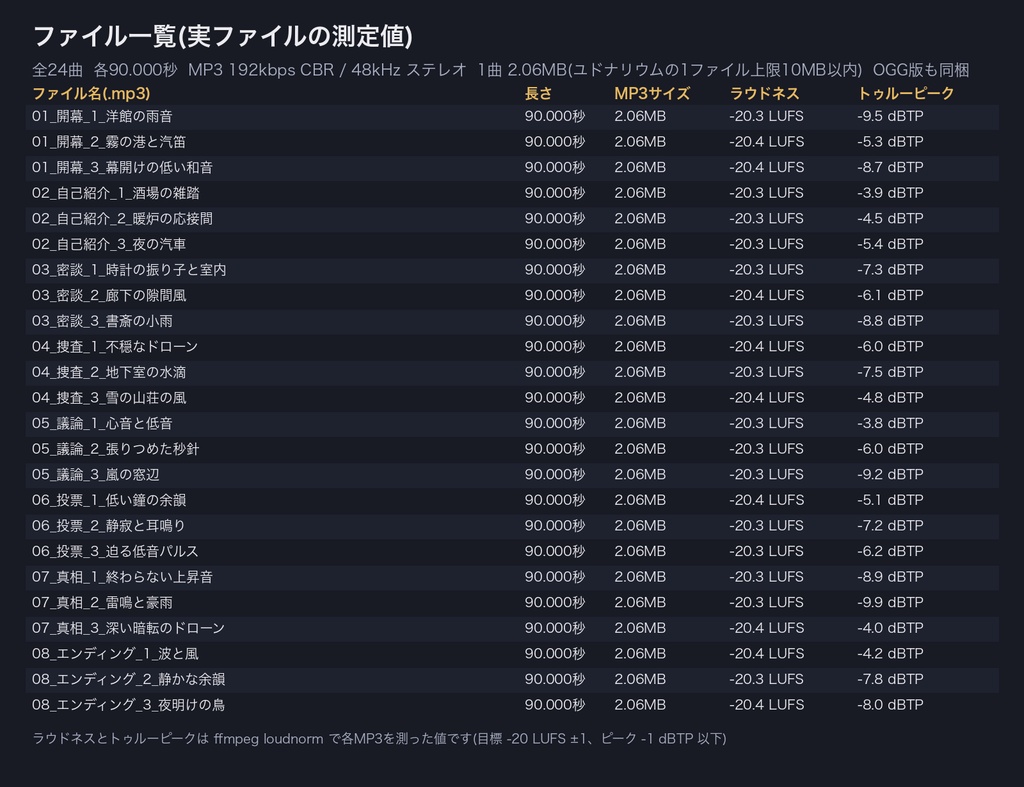The height and width of the screenshot is (787, 1024).
Task: Select file name 07_真相_1_終わらない上昇音
Action: [x=123, y=577]
